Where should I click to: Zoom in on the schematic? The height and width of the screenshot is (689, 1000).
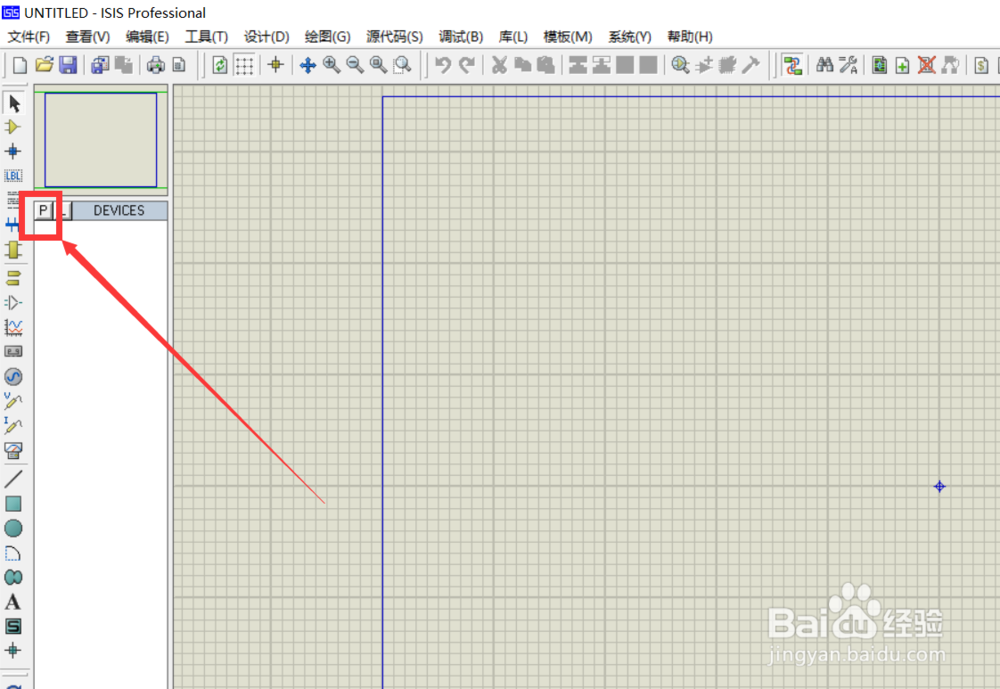coord(332,65)
